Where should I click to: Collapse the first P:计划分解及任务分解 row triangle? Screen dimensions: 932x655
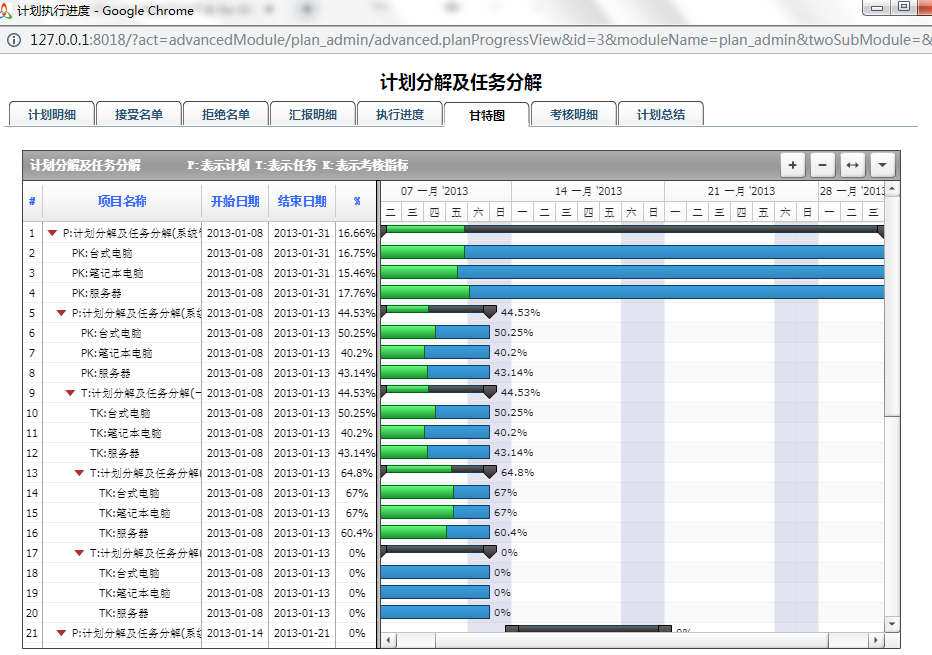52,232
